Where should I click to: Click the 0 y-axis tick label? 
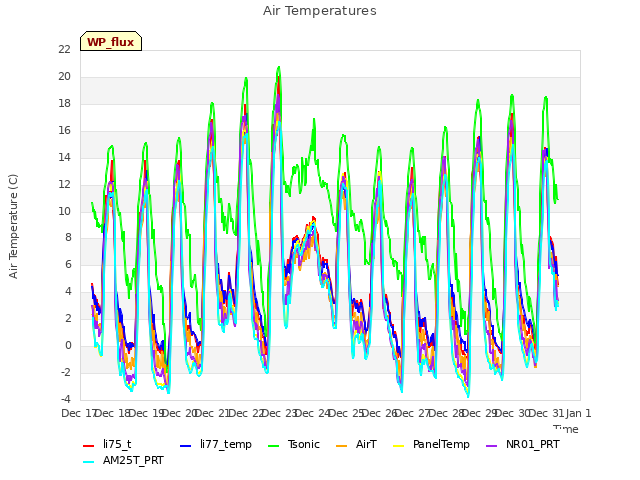point(68,345)
